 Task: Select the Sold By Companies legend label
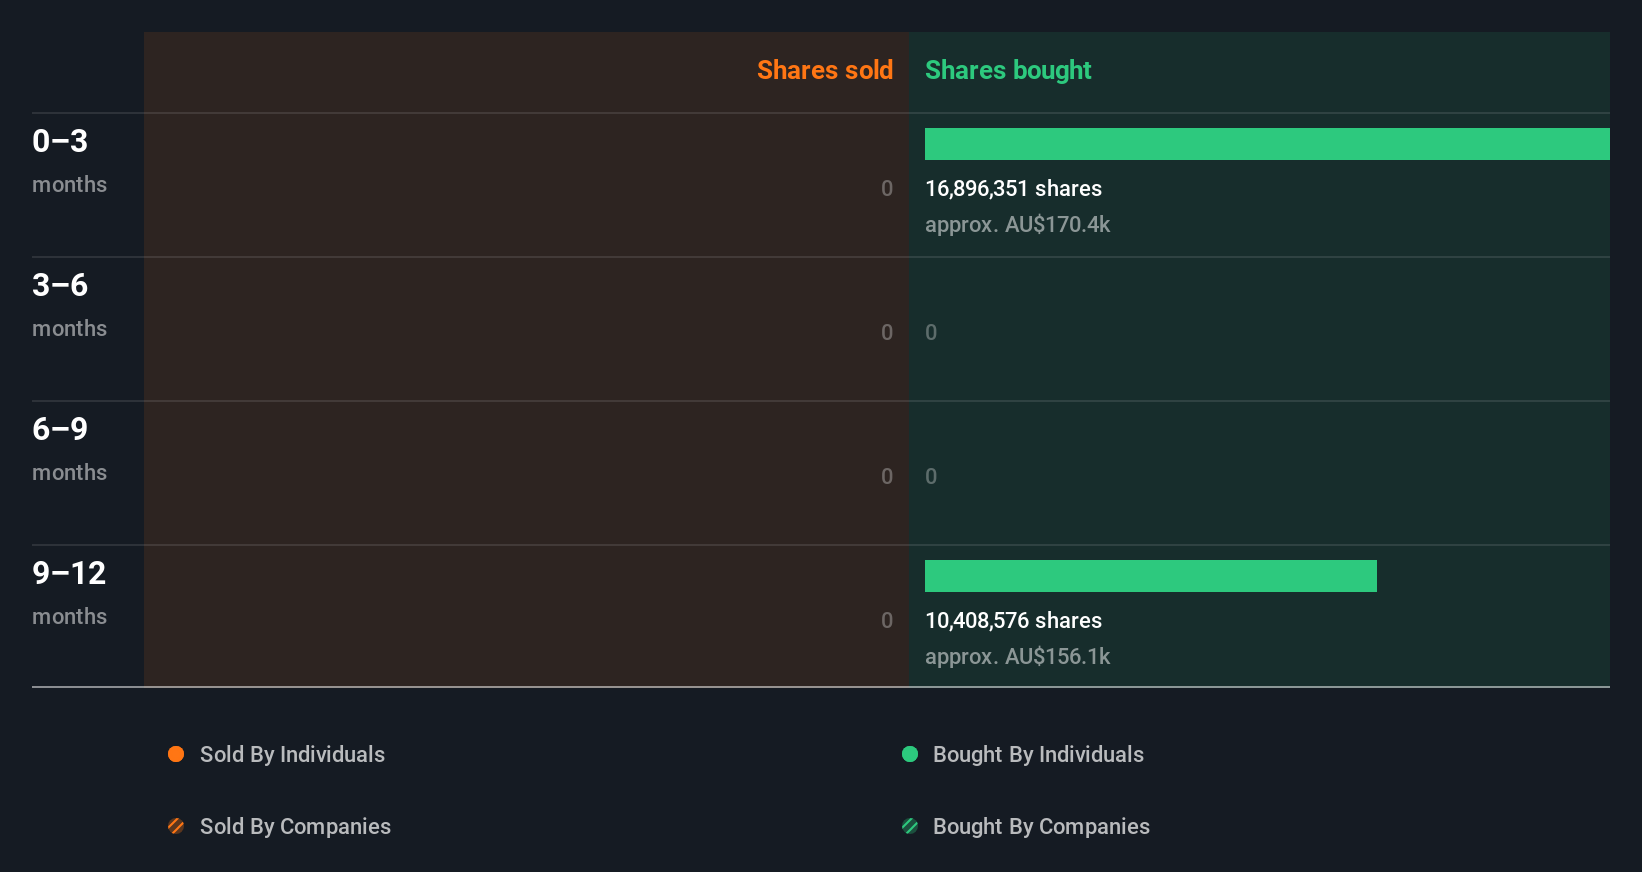coord(295,827)
